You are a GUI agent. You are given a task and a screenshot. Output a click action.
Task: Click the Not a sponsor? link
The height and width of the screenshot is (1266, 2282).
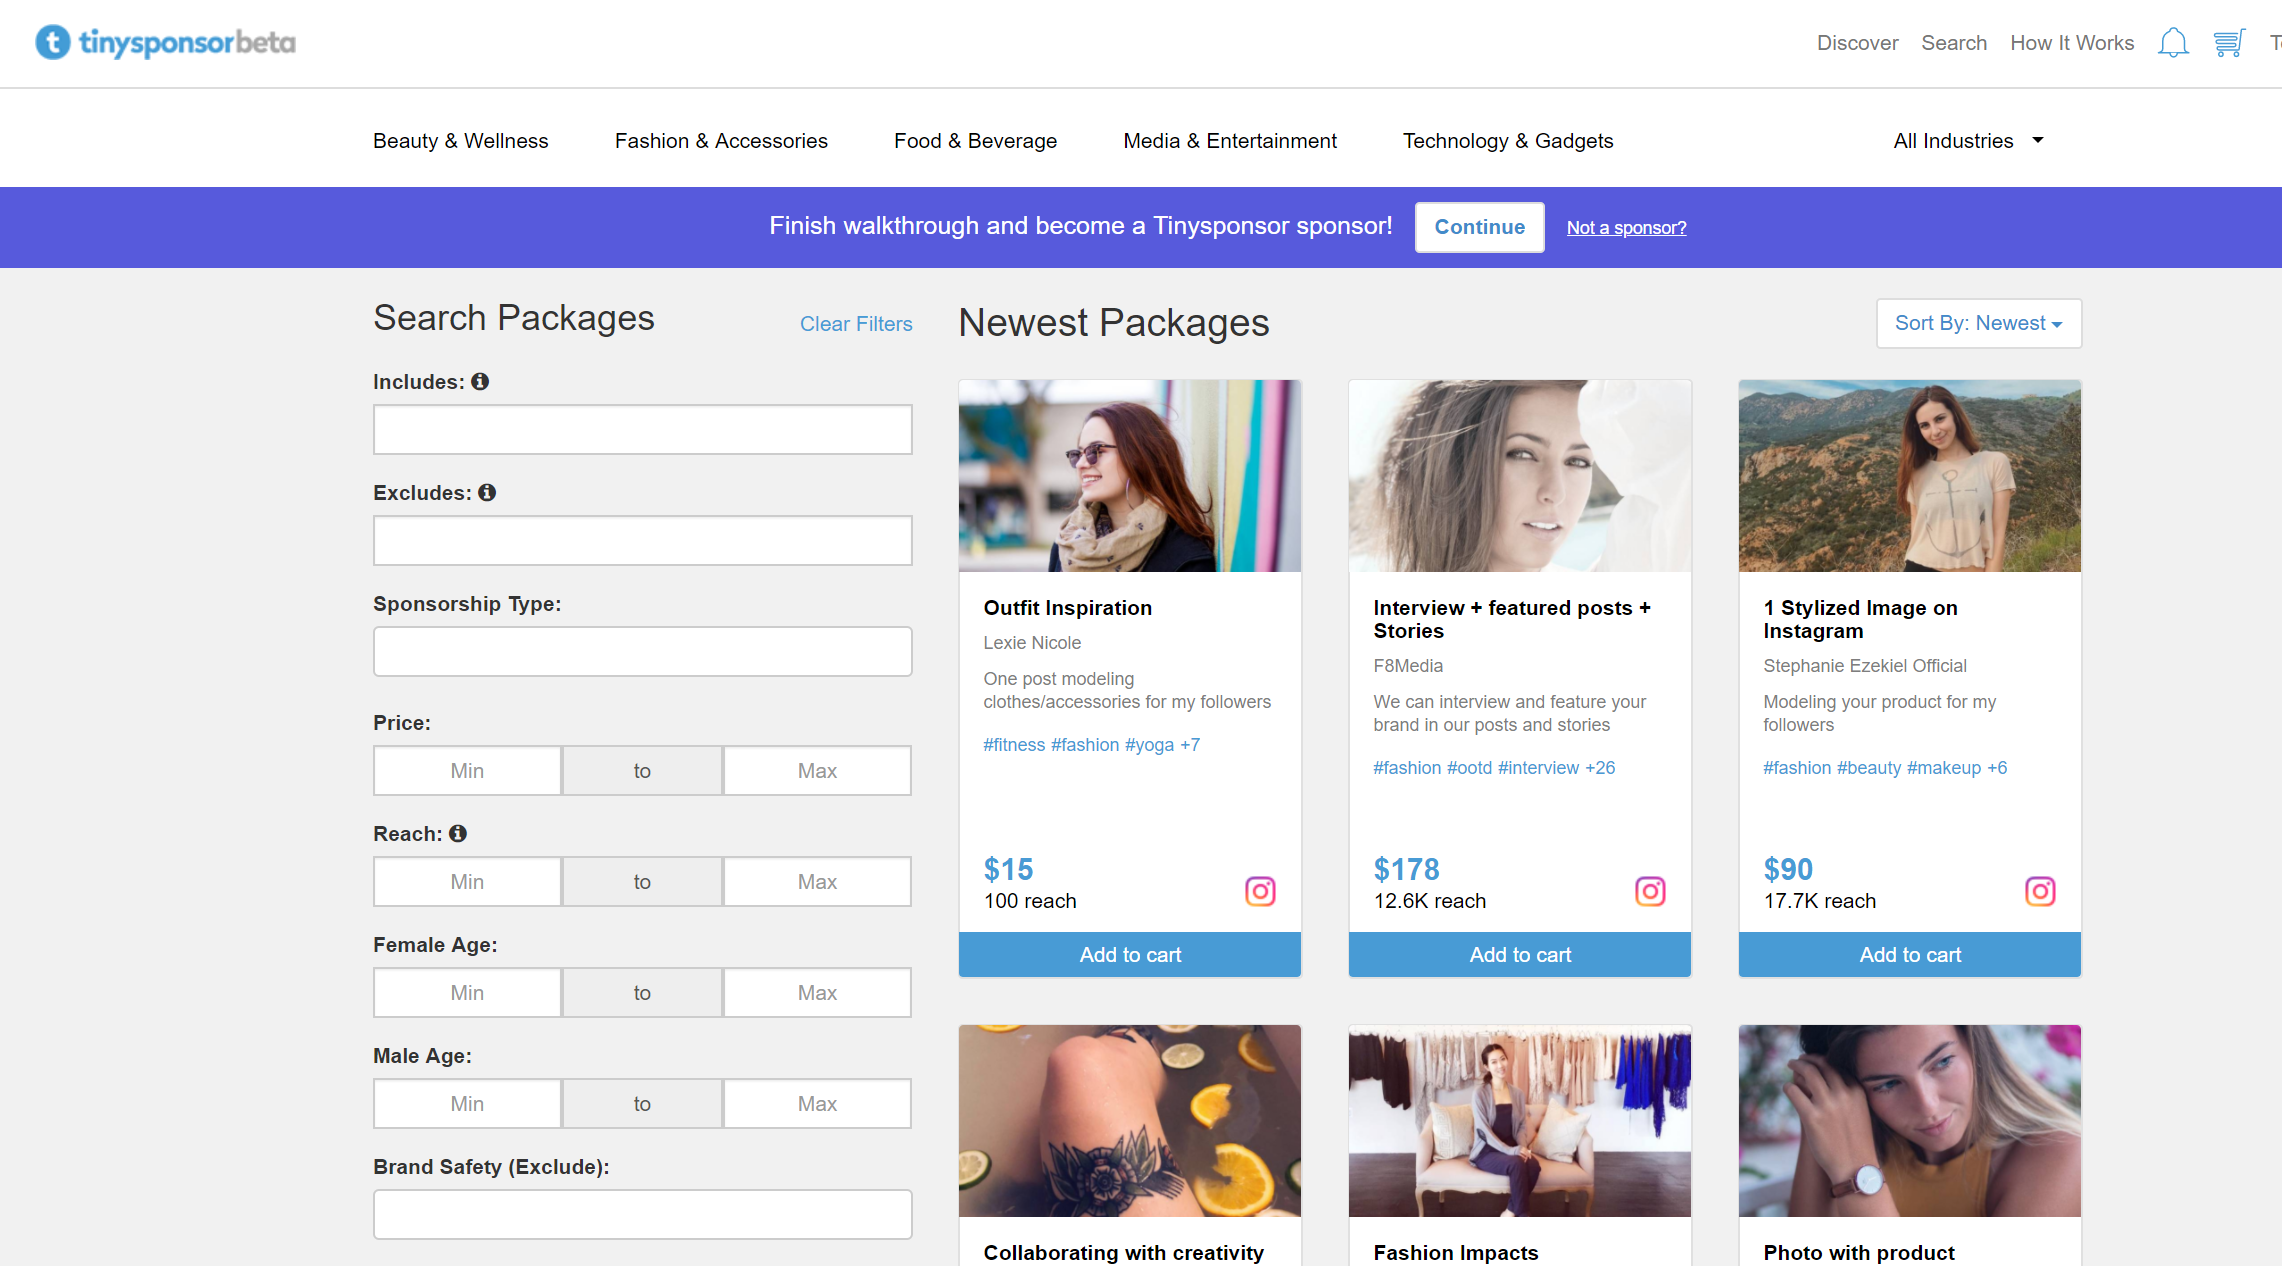pyautogui.click(x=1626, y=228)
